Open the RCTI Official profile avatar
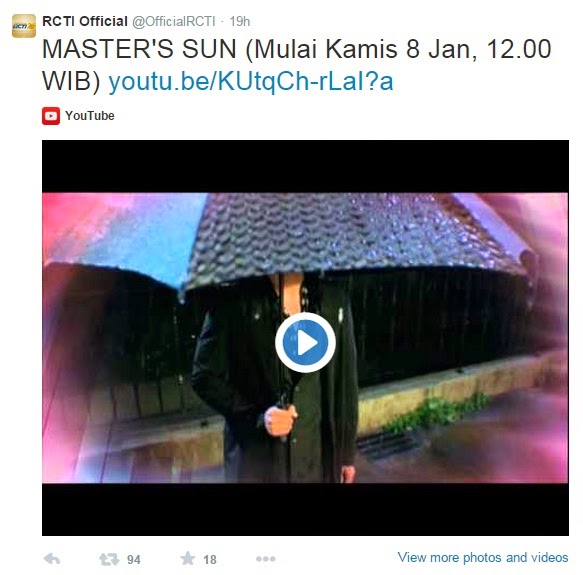The width and height of the screenshot is (583, 575). click(24, 26)
